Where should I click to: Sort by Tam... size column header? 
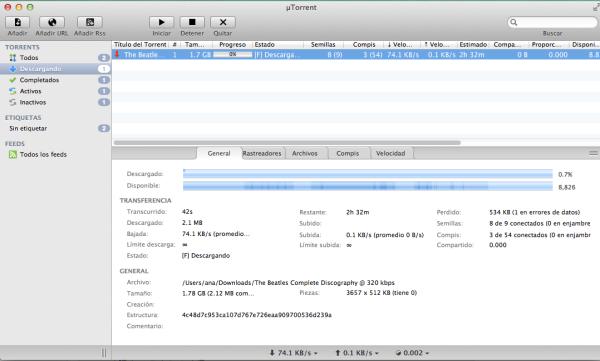tap(194, 44)
